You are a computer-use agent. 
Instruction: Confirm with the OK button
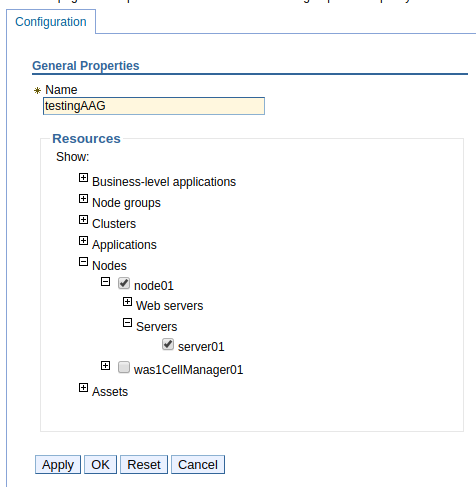coord(100,465)
